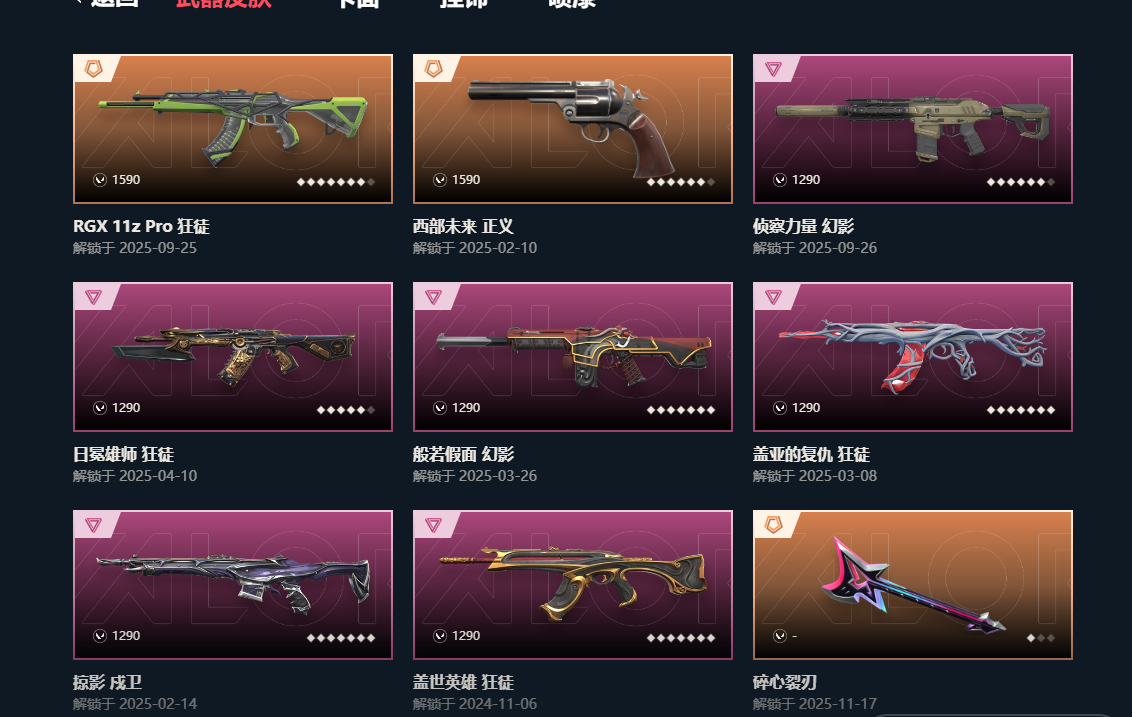Switch to the 挂饰 tab
Screen dimensions: 1132x717
pyautogui.click(x=464, y=2)
